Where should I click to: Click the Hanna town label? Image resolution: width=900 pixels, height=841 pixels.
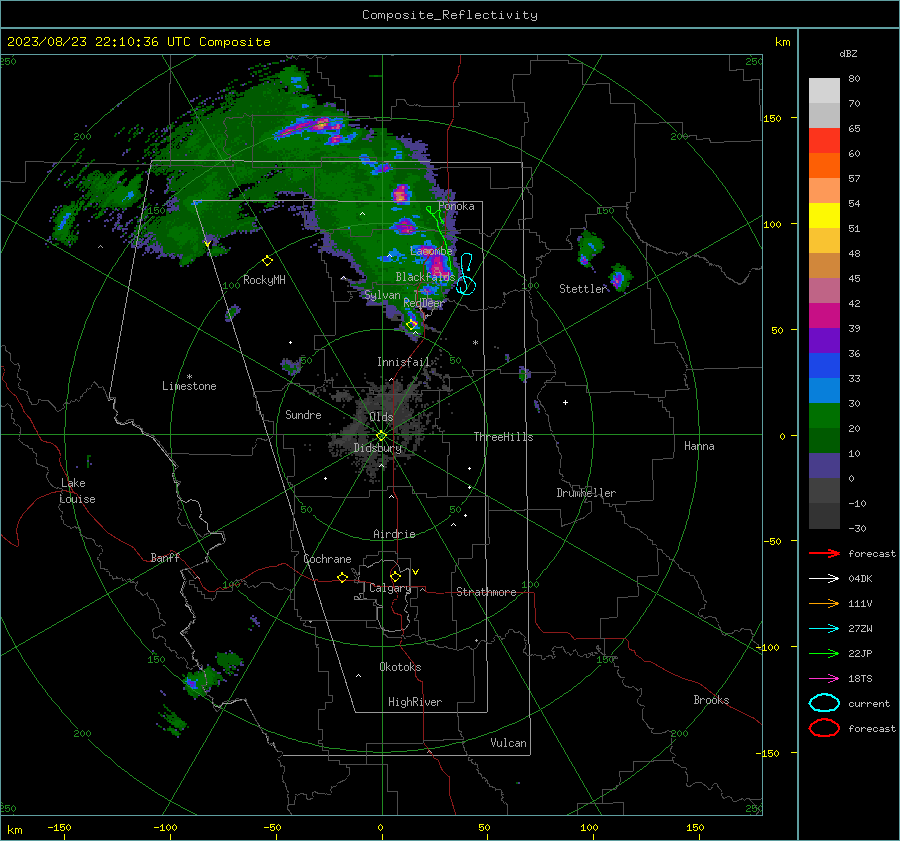point(699,446)
